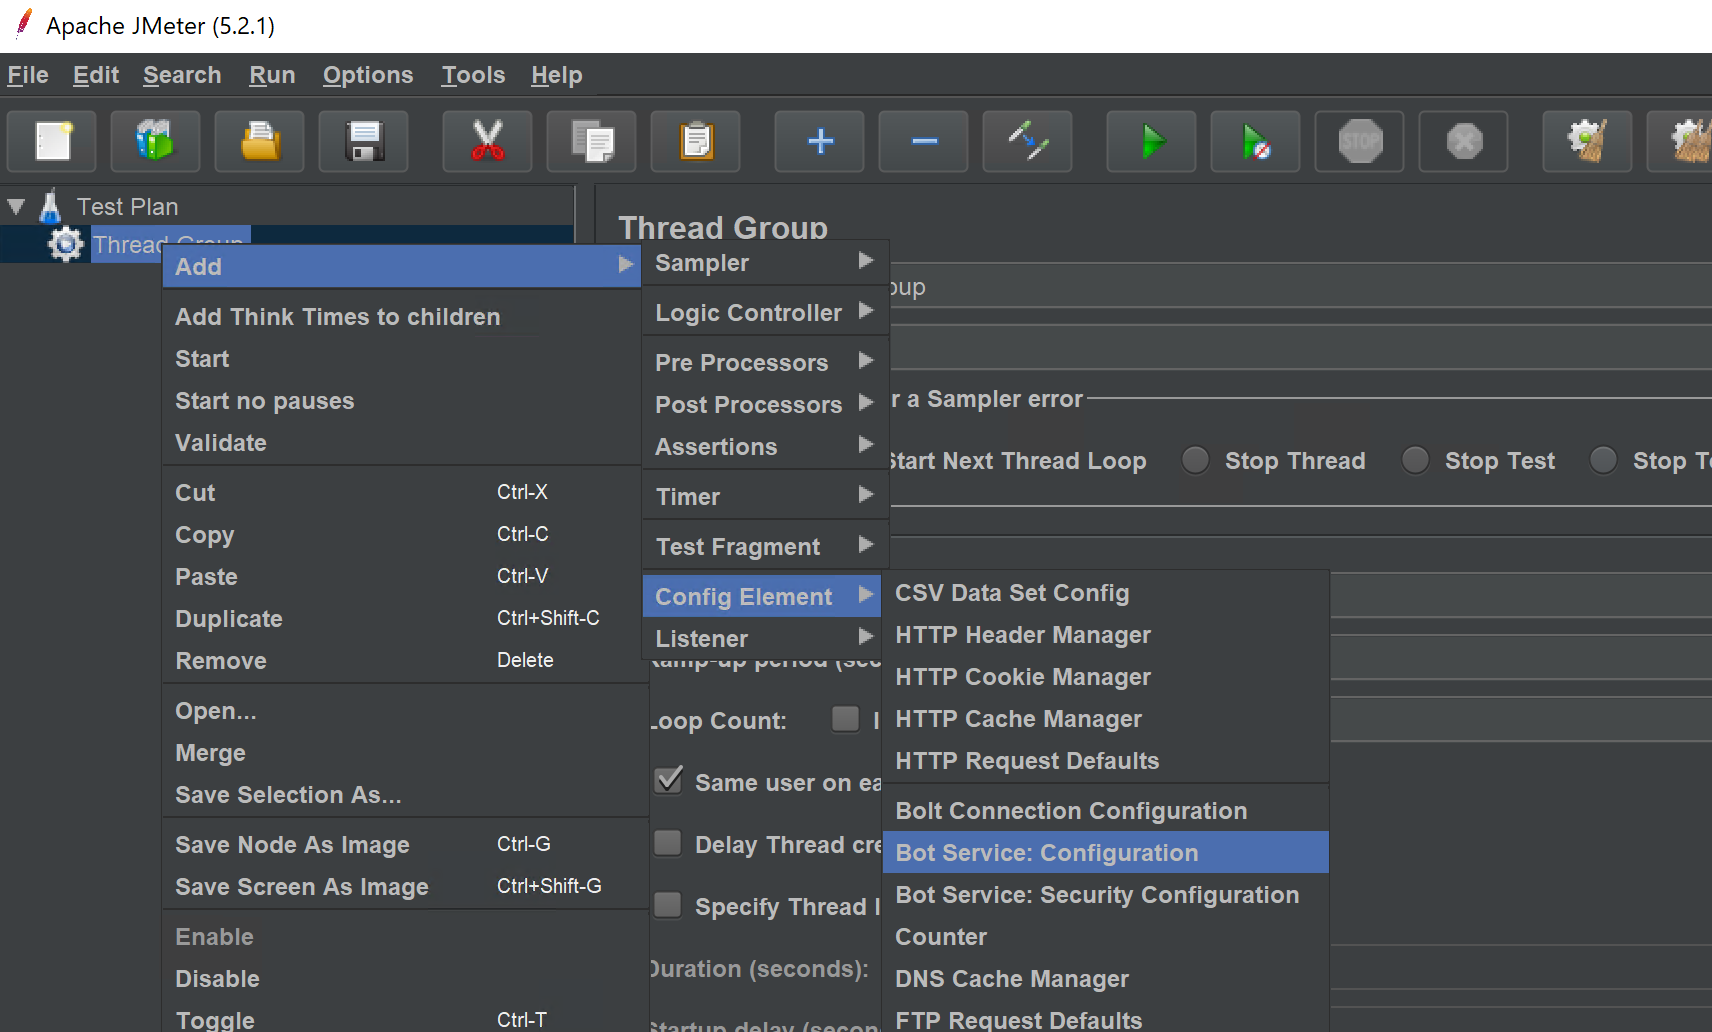Click the Toggle enable/disable arrows icon
The width and height of the screenshot is (1712, 1032).
[1028, 142]
